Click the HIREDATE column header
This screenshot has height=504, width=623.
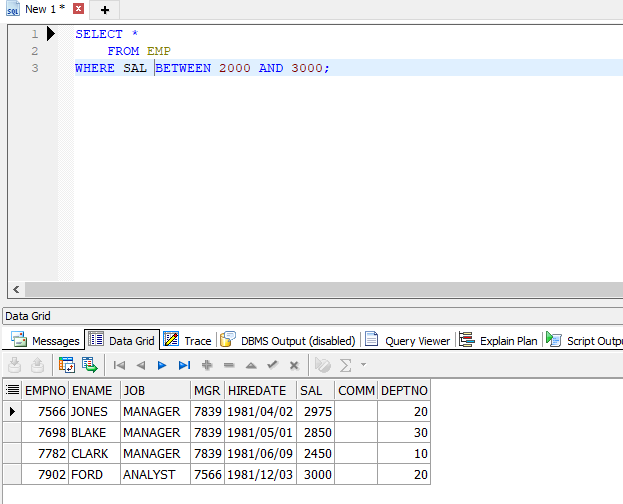[261, 390]
